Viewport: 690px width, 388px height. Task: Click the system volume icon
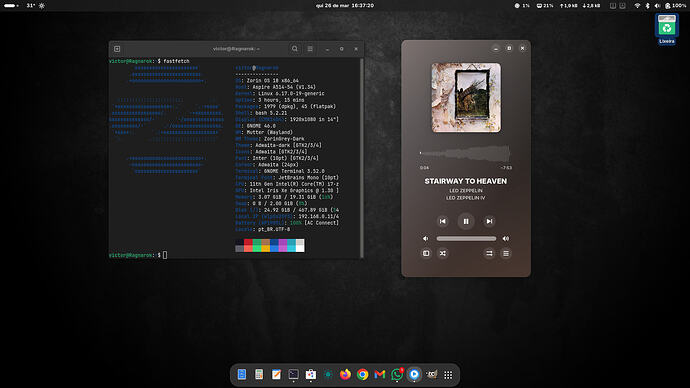coord(657,6)
